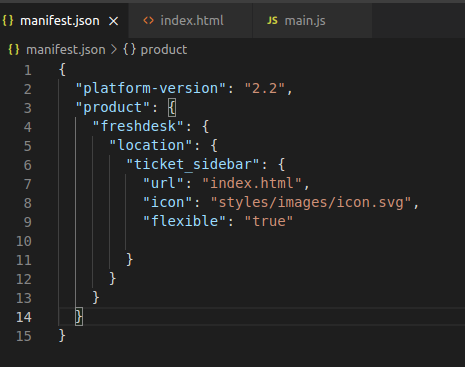Screen dimensions: 465x367
Task: Click the "url" key
Action: tap(163, 183)
